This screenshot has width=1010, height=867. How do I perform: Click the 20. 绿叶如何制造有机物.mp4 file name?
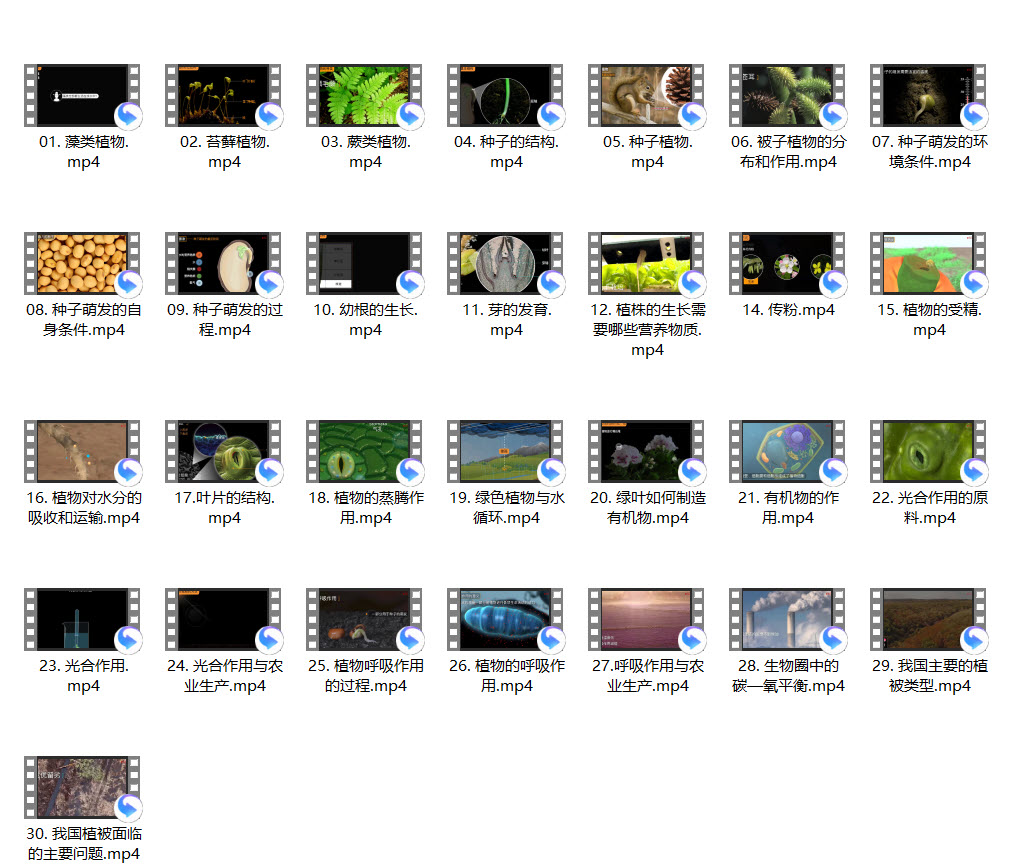click(x=647, y=508)
